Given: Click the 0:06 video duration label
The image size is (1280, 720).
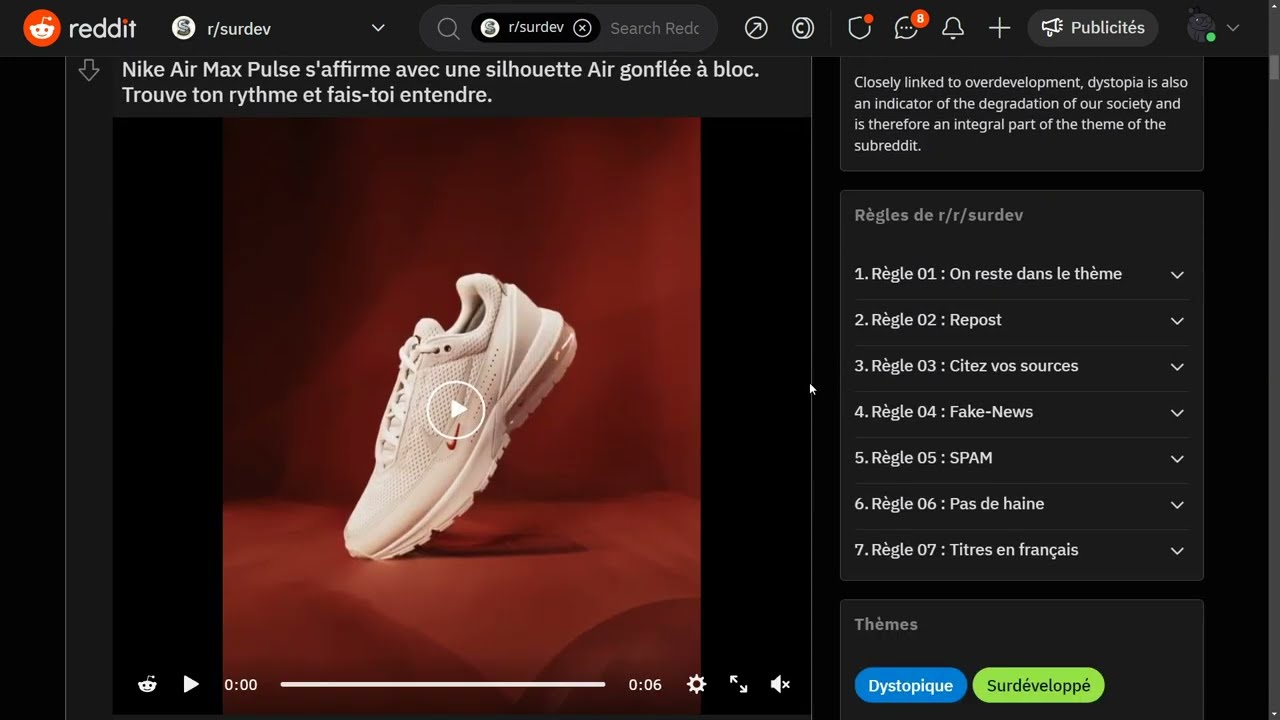Looking at the screenshot, I should pos(645,685).
